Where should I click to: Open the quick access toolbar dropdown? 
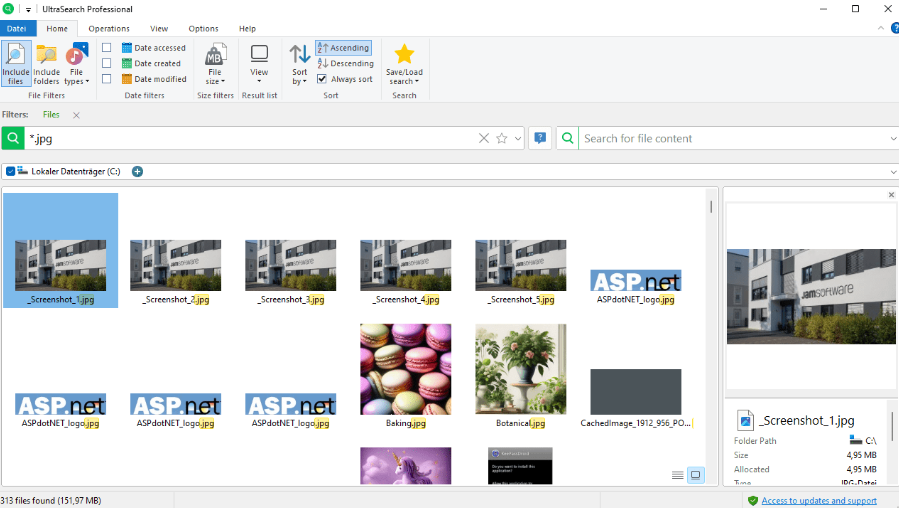click(x=28, y=9)
